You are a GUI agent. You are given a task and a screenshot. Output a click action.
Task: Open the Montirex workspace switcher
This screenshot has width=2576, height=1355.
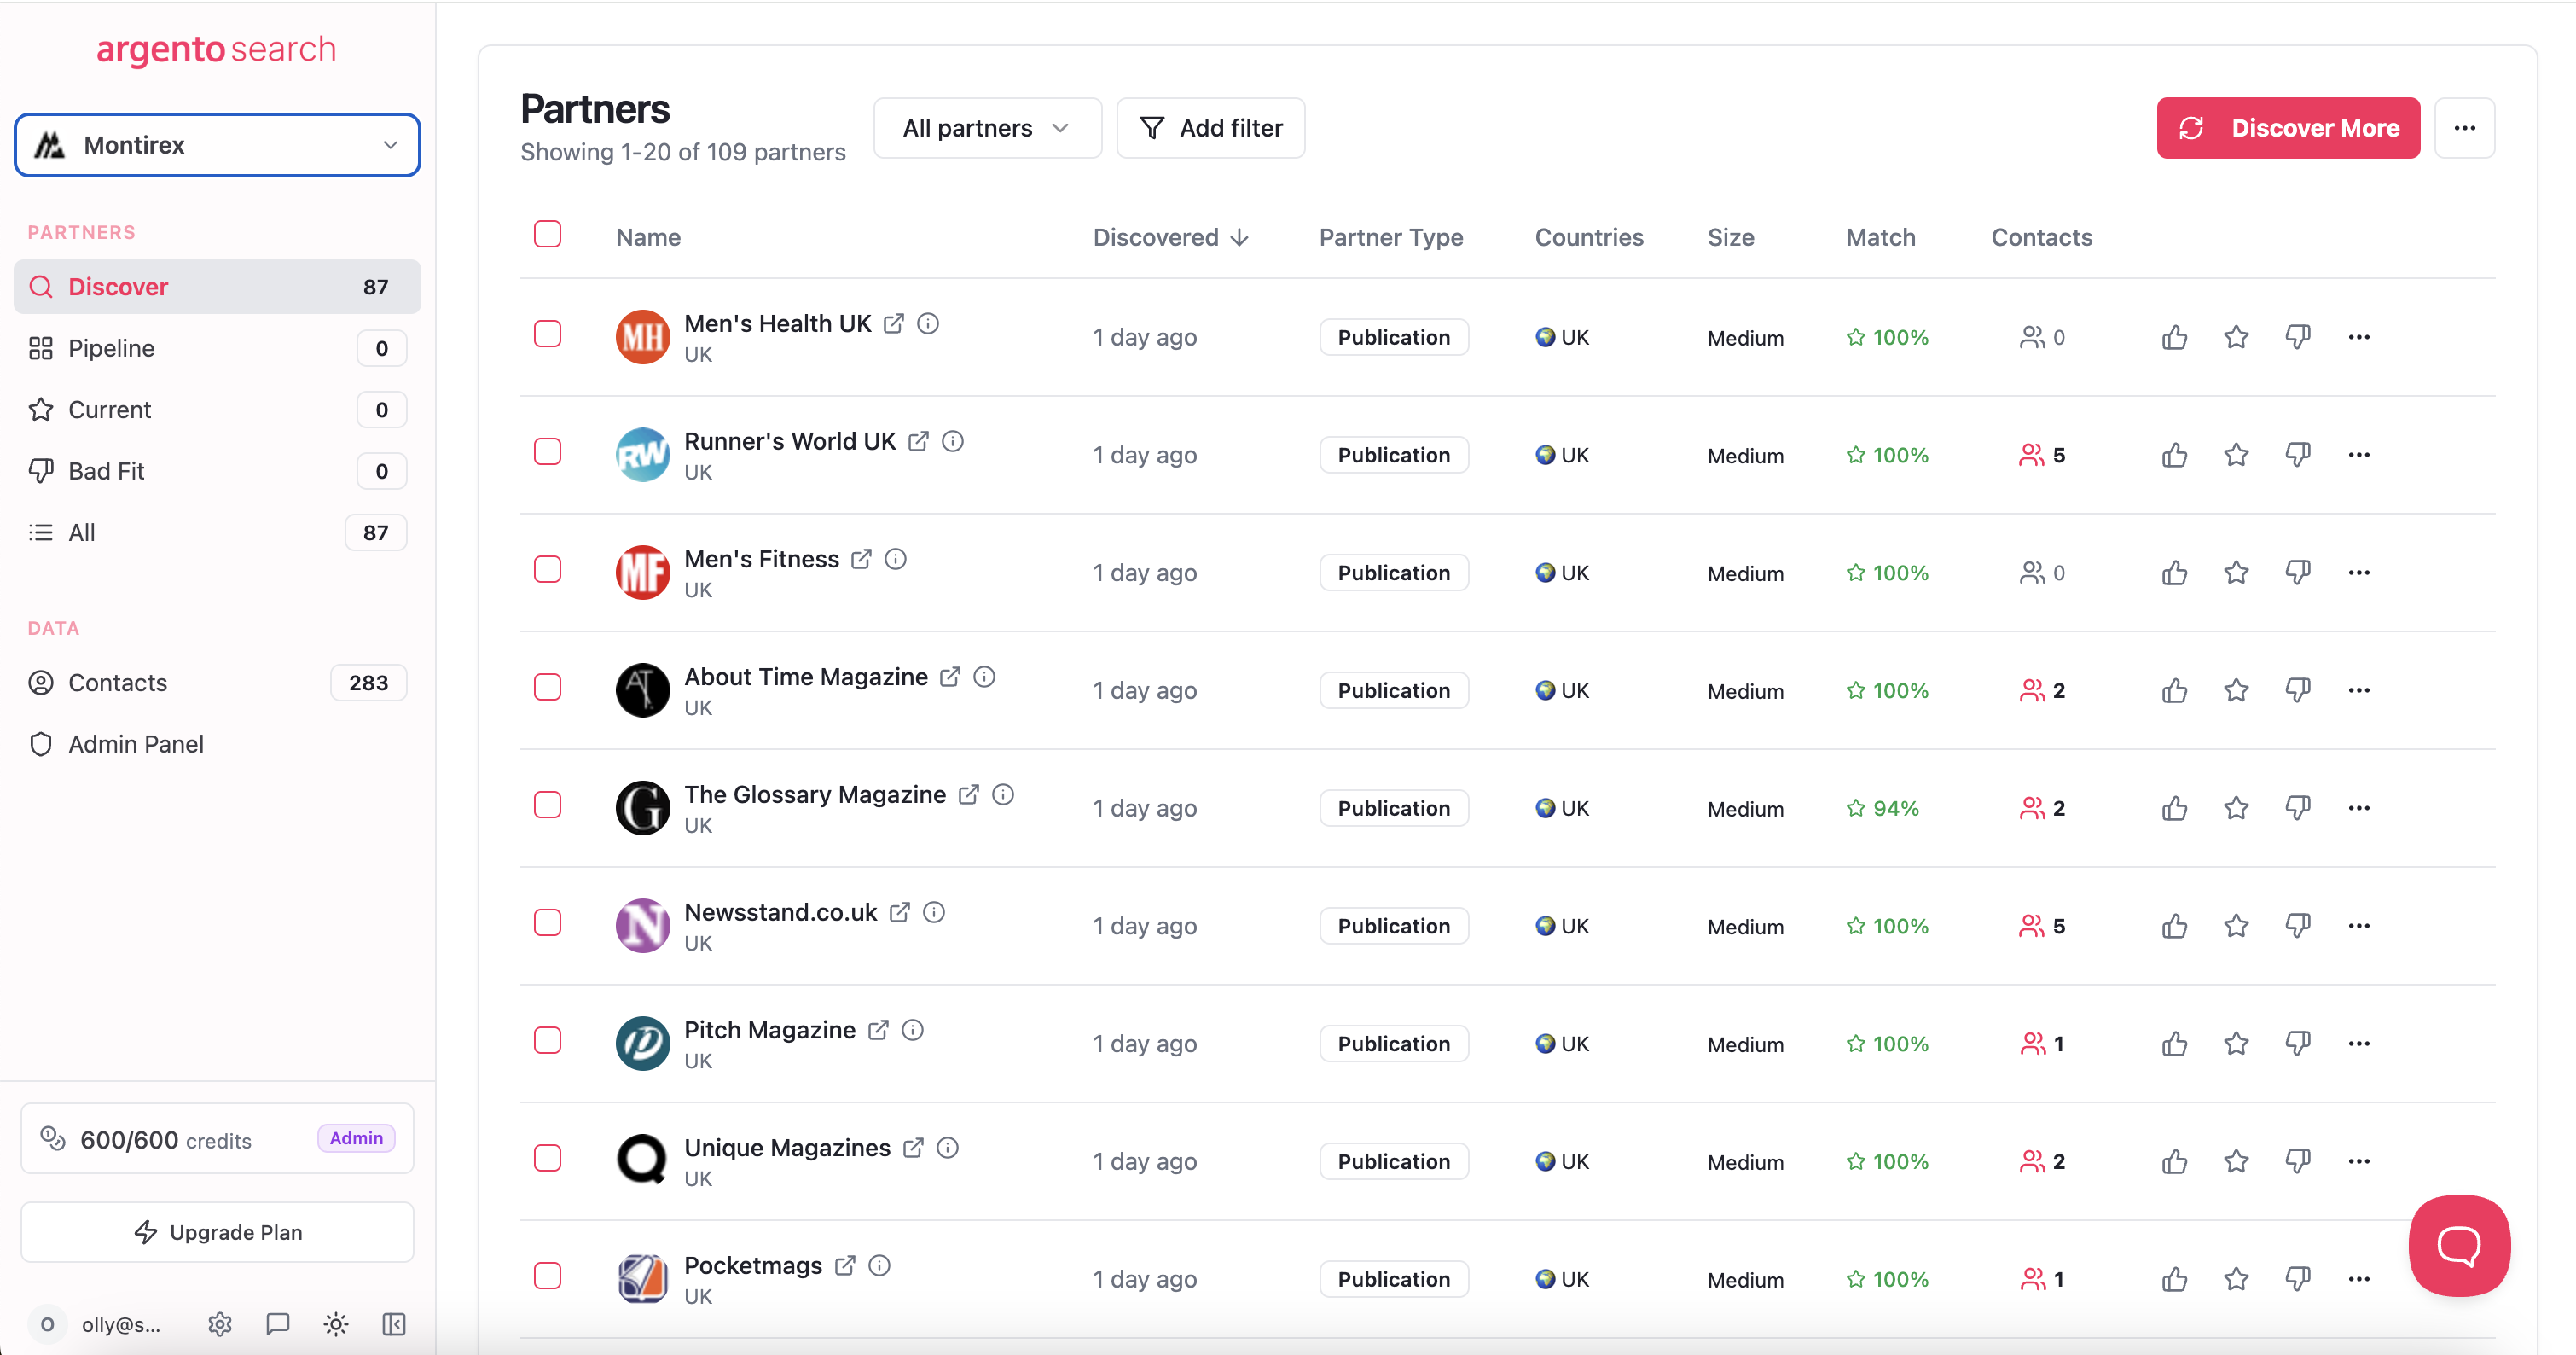click(217, 144)
